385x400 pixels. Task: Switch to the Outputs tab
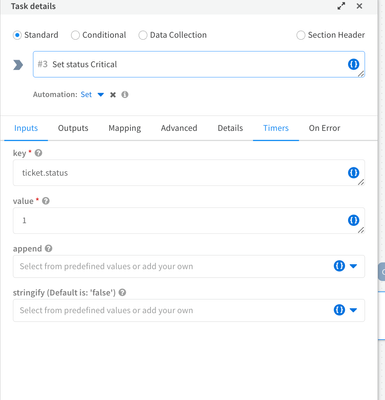point(73,128)
